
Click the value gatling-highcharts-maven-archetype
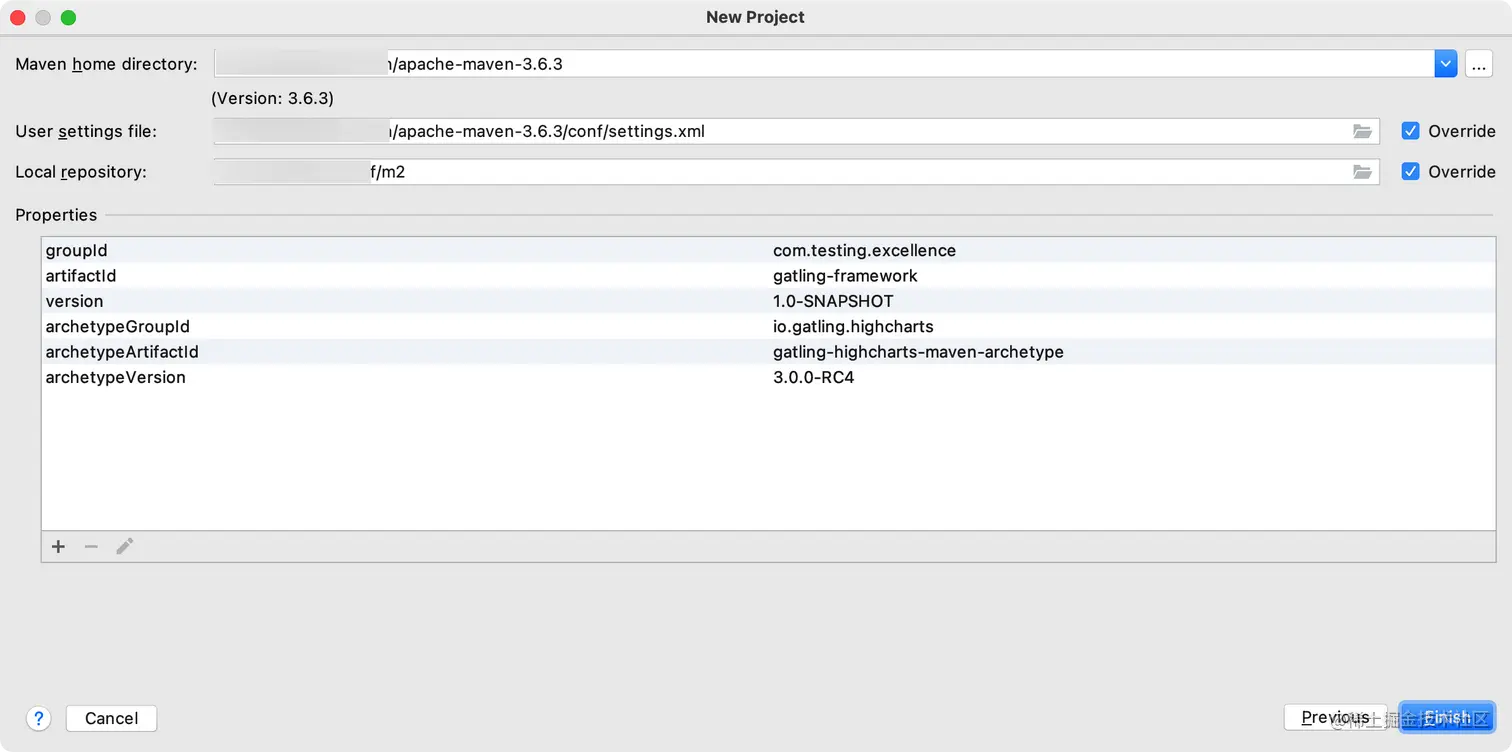tap(918, 352)
